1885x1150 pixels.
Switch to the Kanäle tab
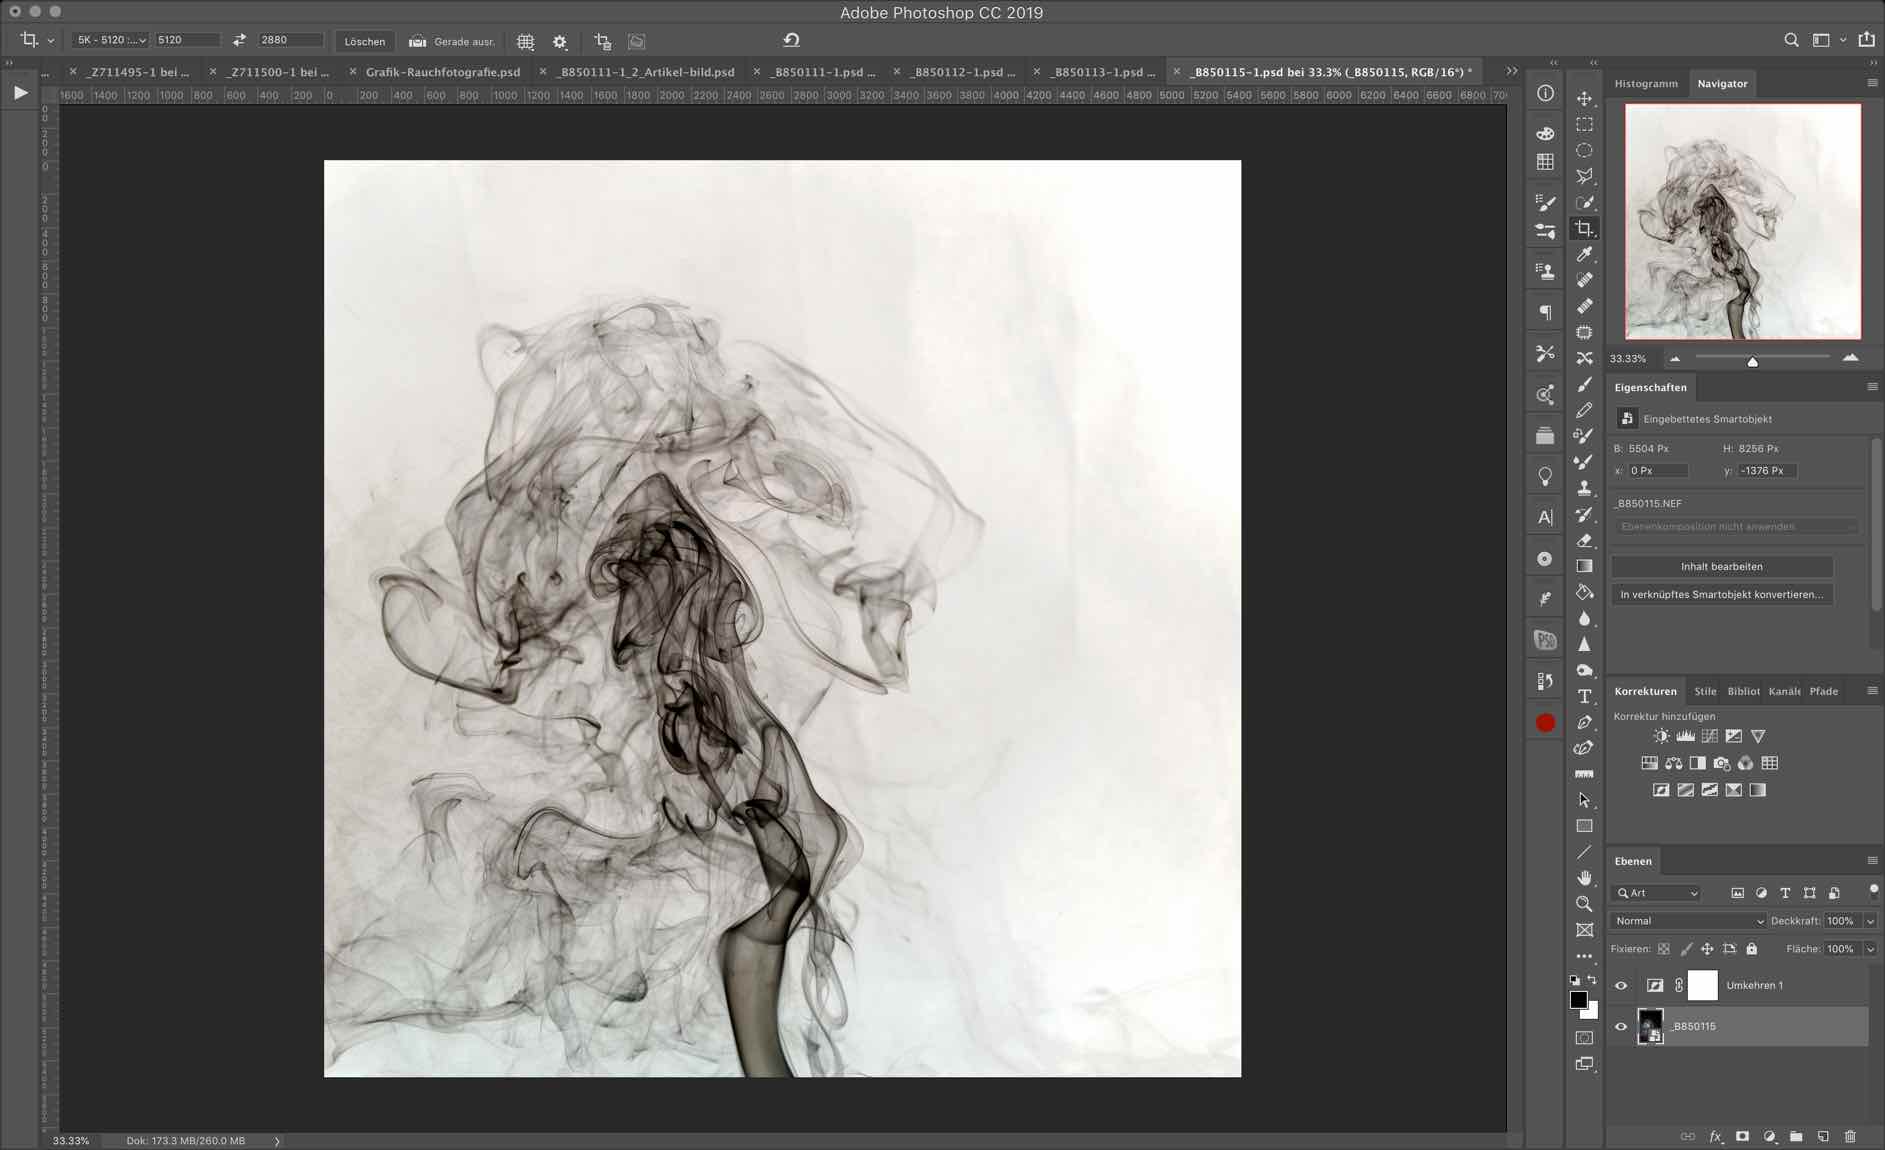1783,691
